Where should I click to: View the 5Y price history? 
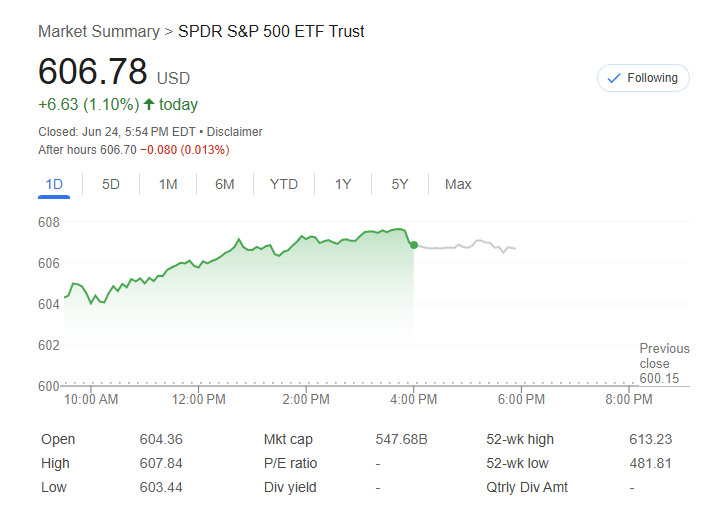pyautogui.click(x=400, y=184)
